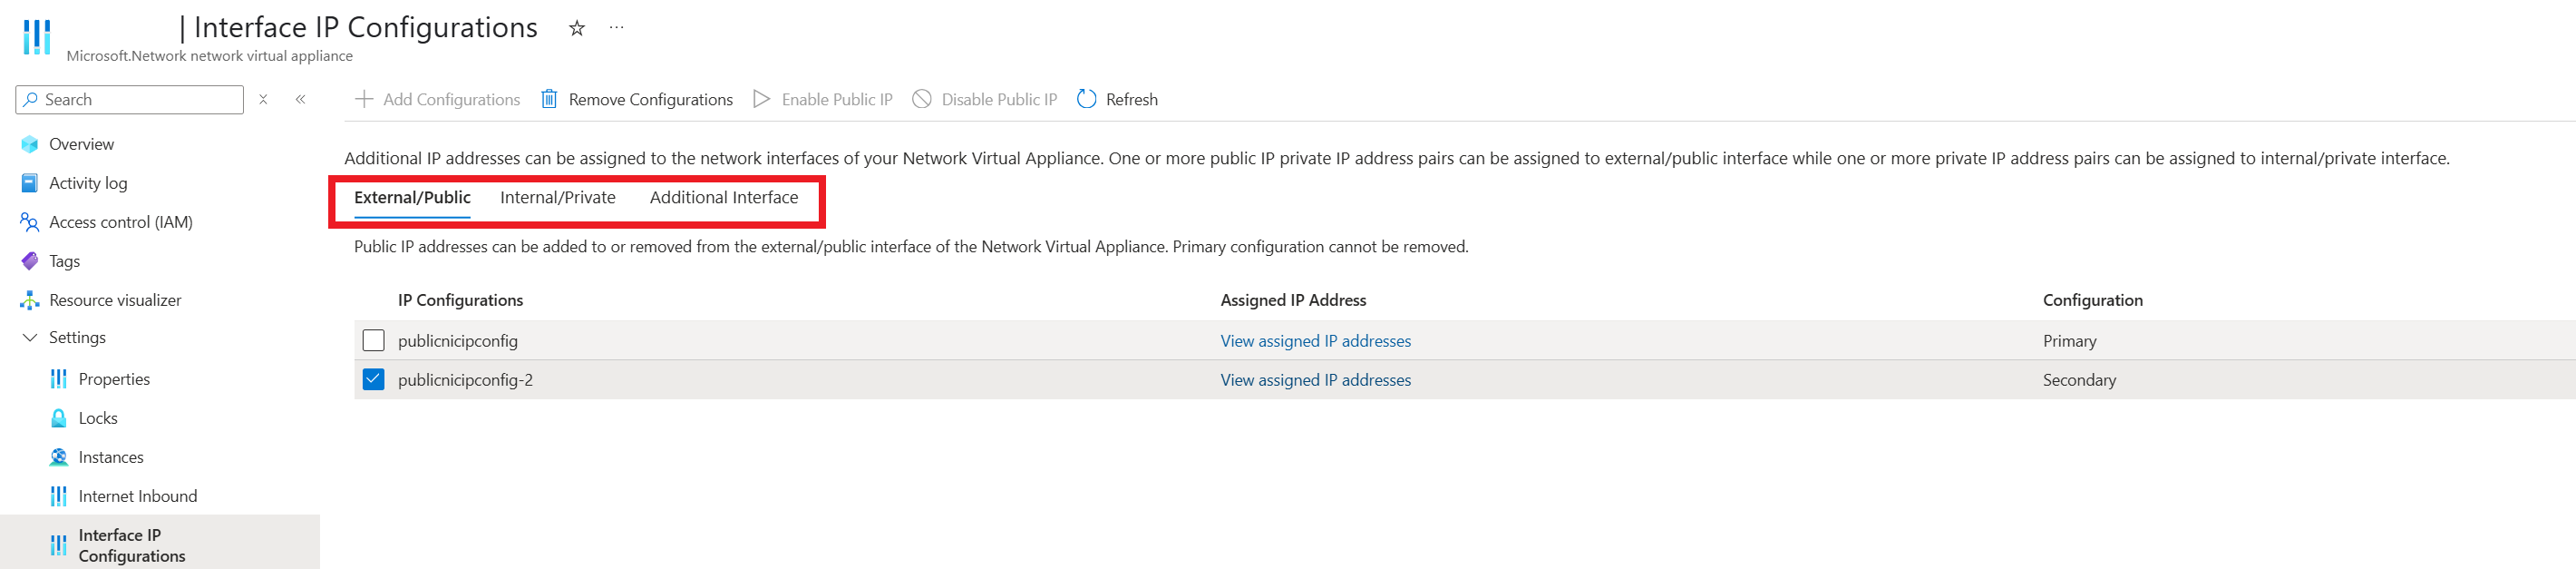The image size is (2576, 569).
Task: Collapse the Settings section chevron
Action: [30, 338]
